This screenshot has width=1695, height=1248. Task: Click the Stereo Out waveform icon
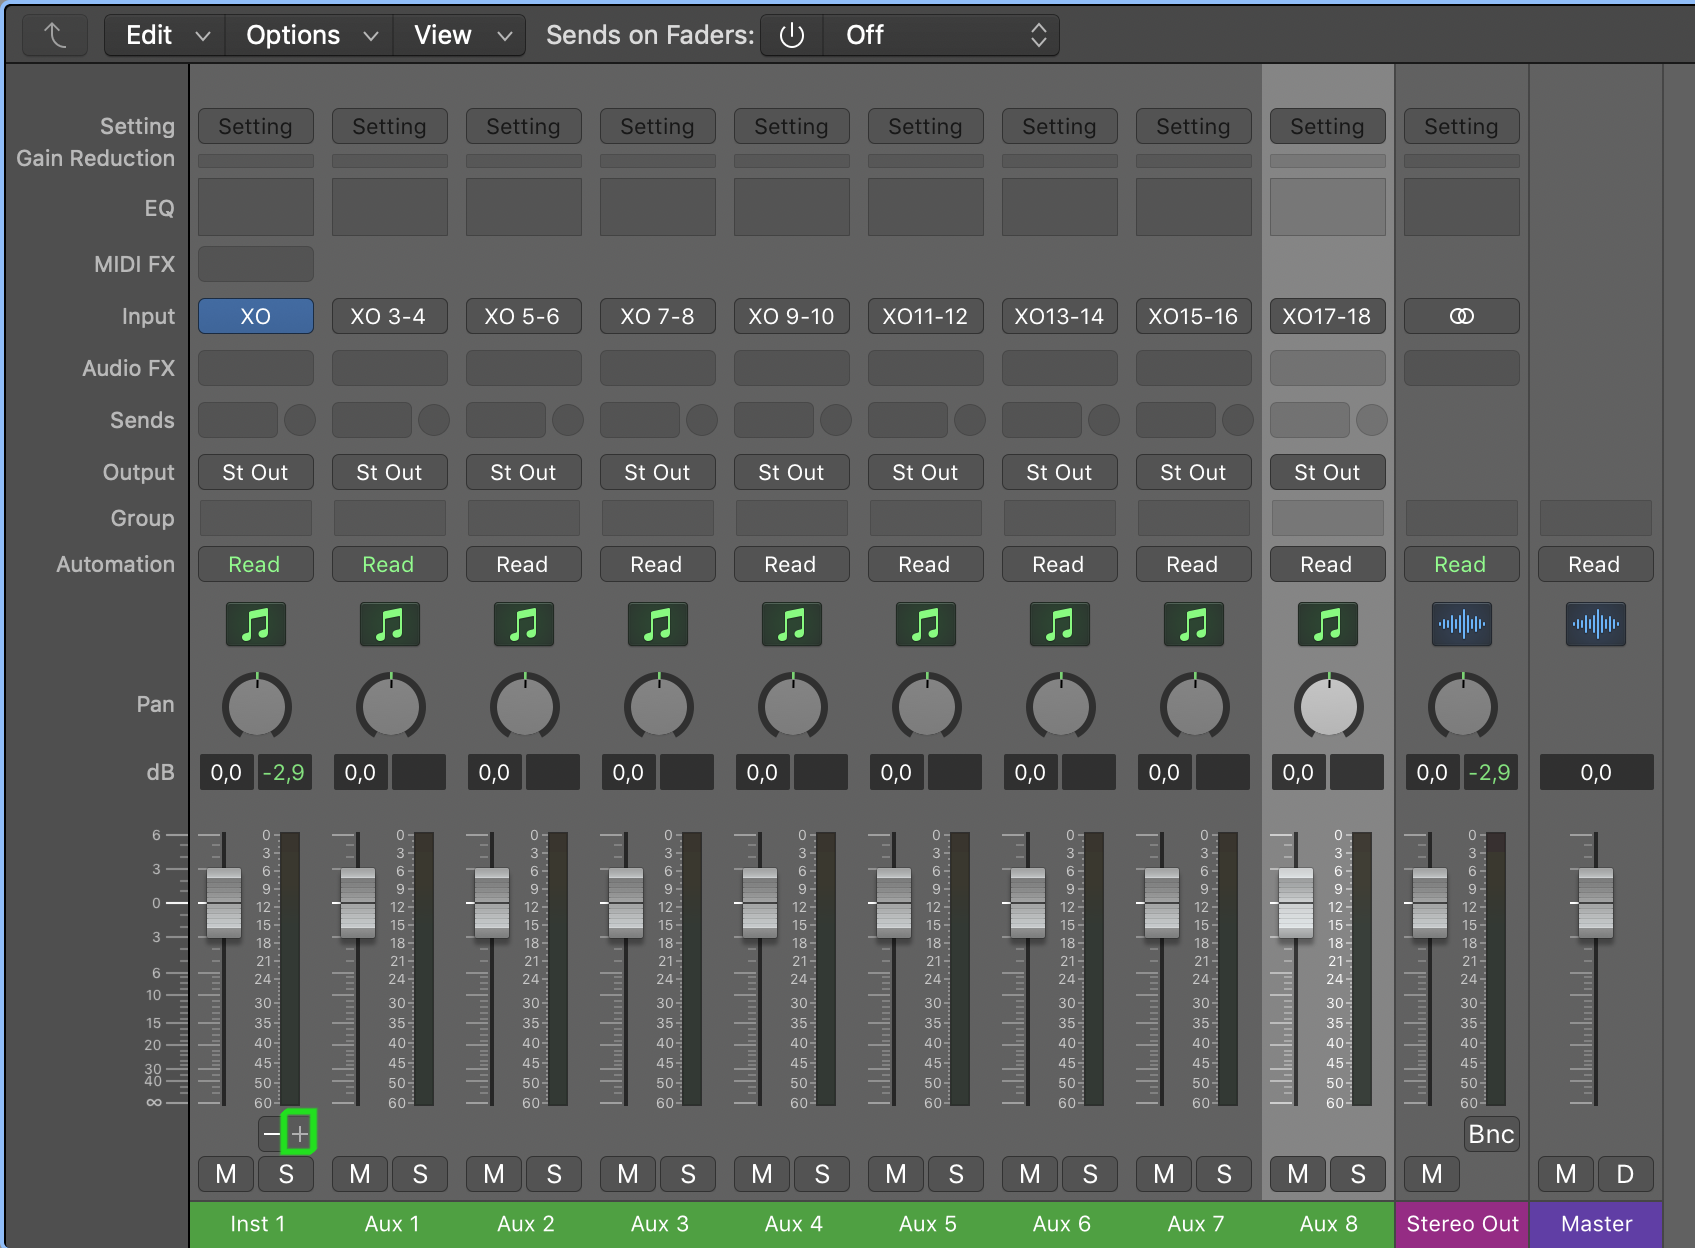[x=1462, y=624]
